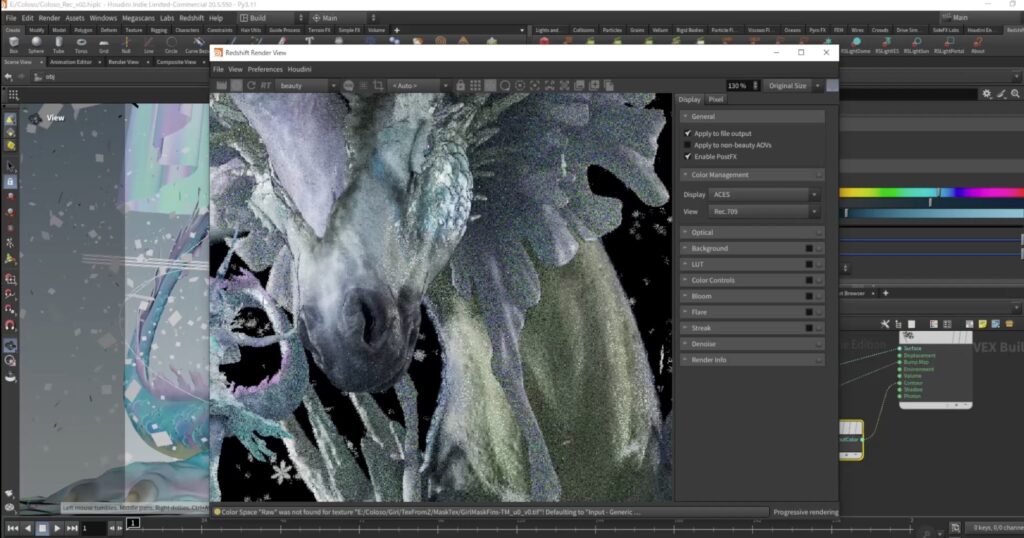This screenshot has width=1024, height=538.
Task: Click play forward on the timeline
Action: click(x=57, y=527)
